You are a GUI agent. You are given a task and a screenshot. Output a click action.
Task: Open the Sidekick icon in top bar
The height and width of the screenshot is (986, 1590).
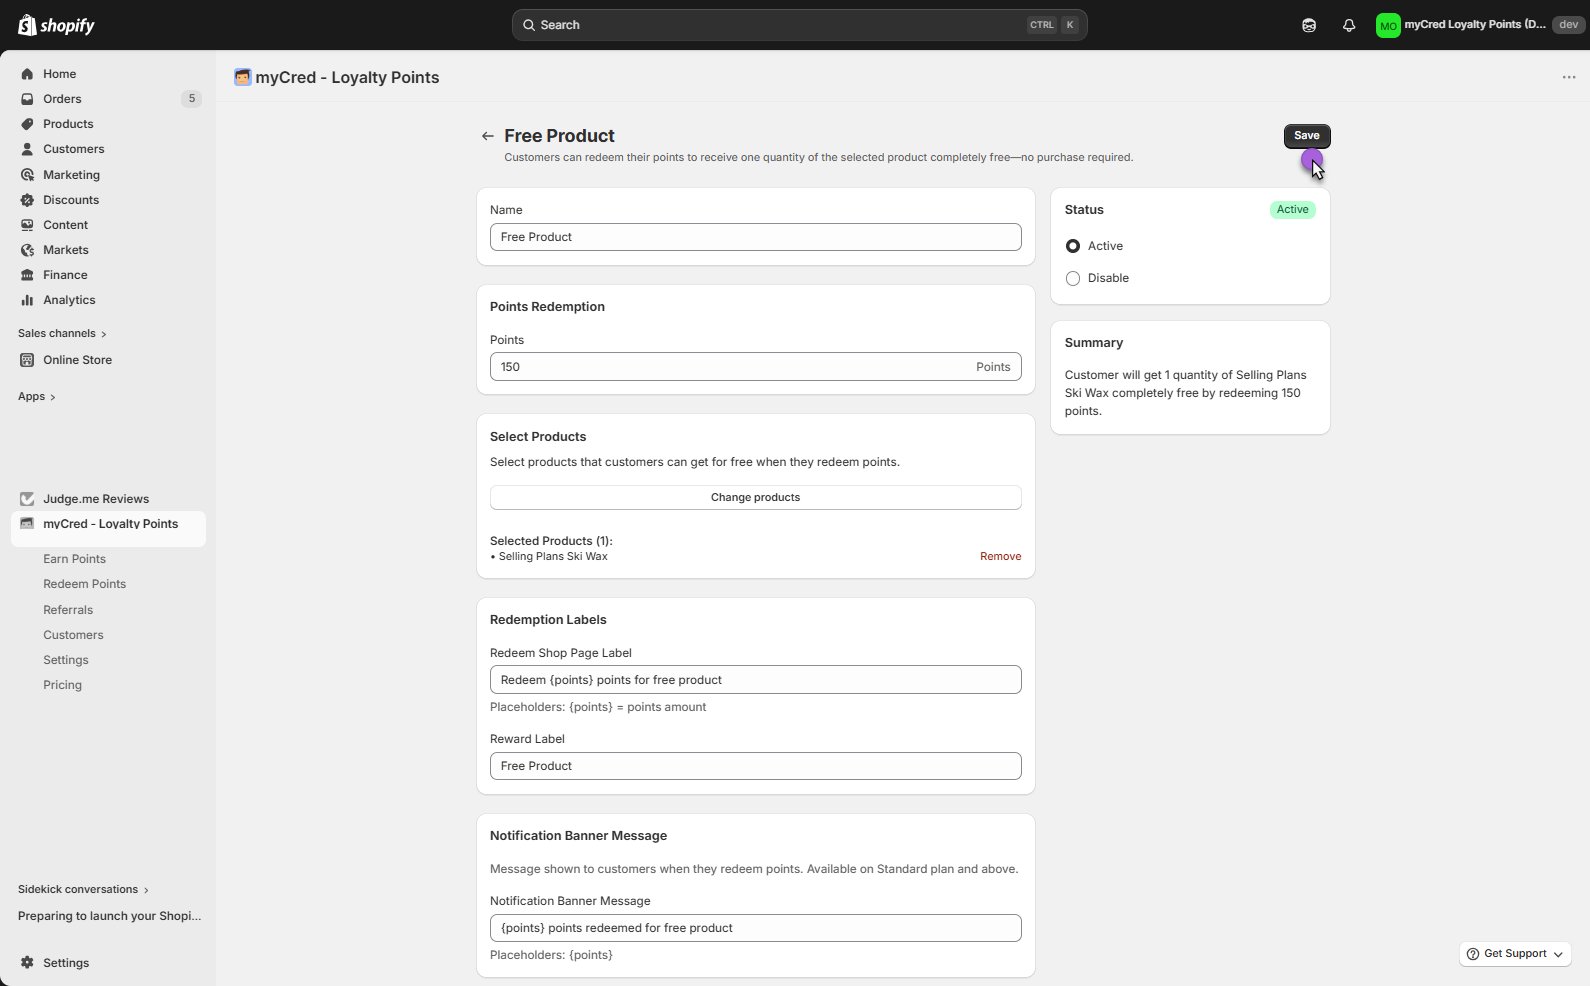[x=1309, y=26]
